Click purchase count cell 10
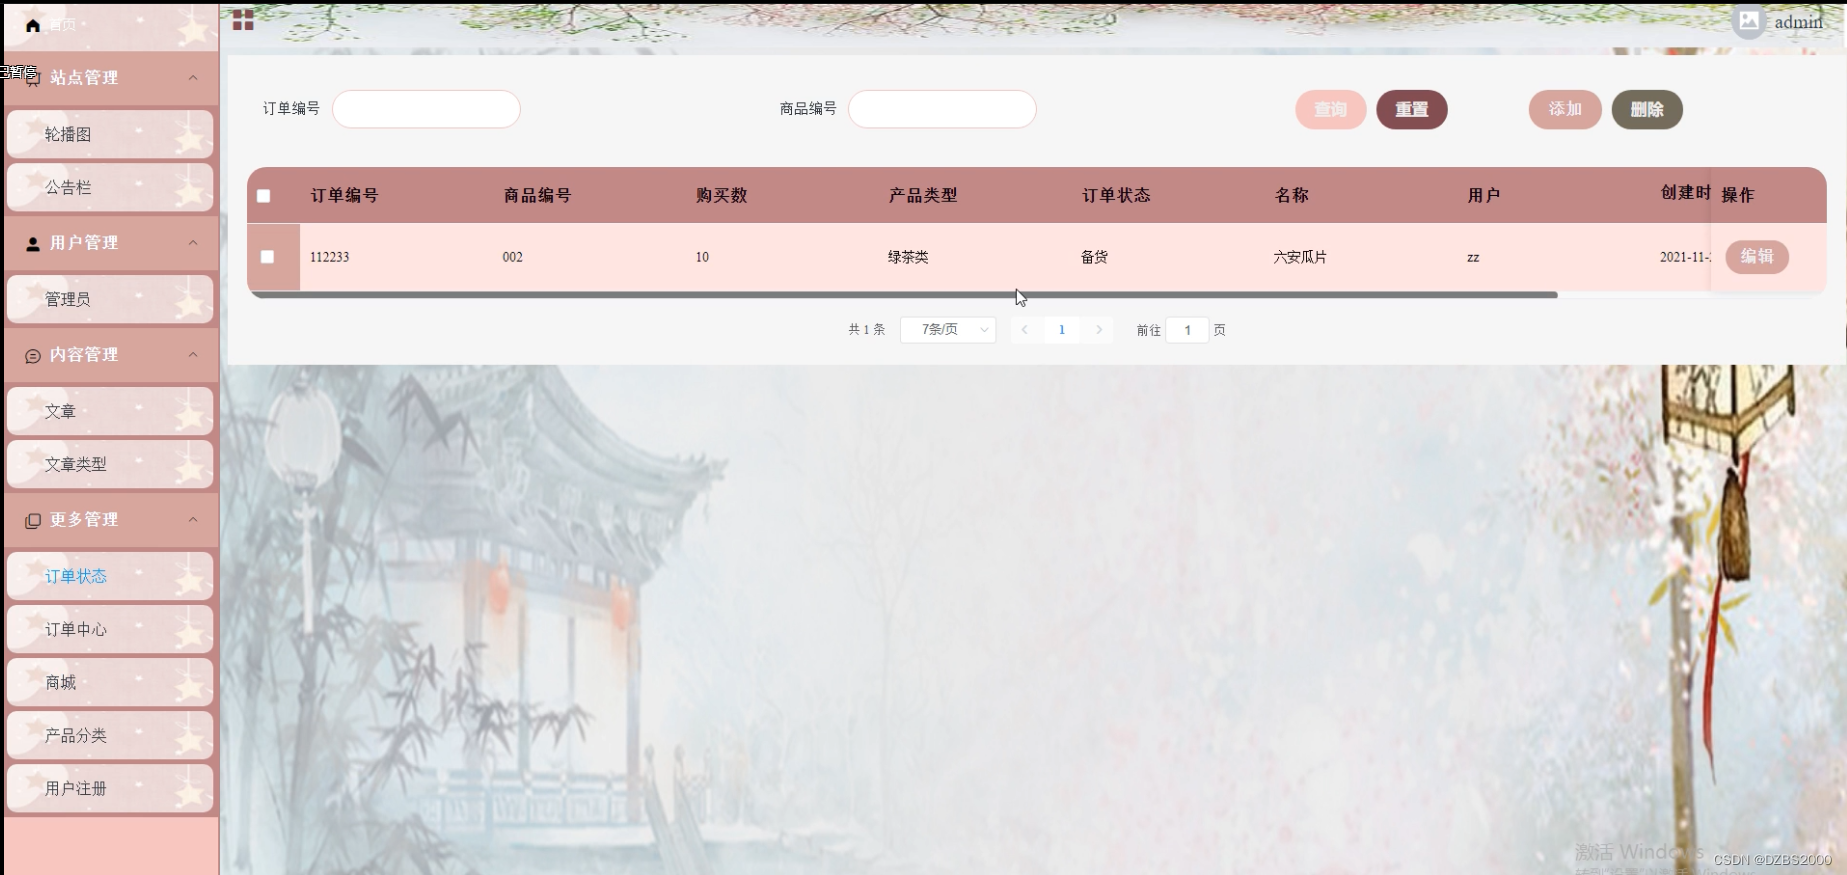The width and height of the screenshot is (1847, 875). tap(702, 257)
